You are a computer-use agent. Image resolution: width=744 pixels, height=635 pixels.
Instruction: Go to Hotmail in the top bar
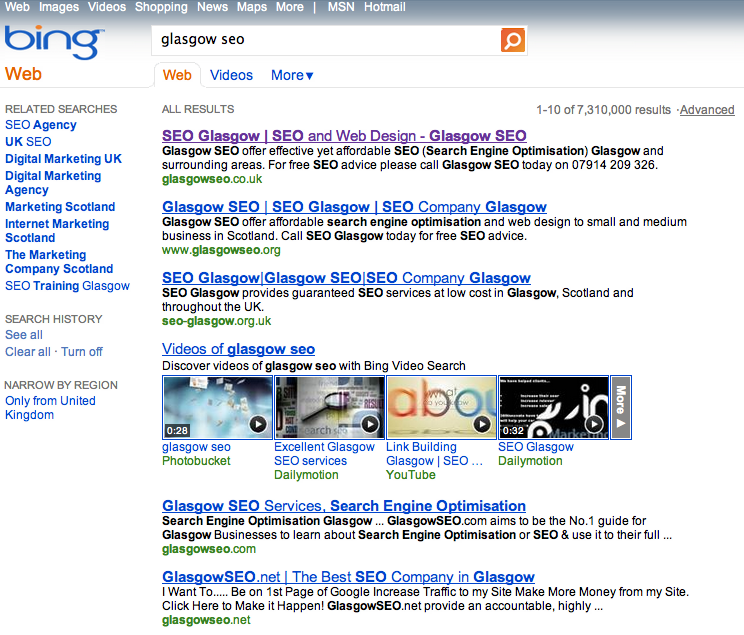coord(384,7)
